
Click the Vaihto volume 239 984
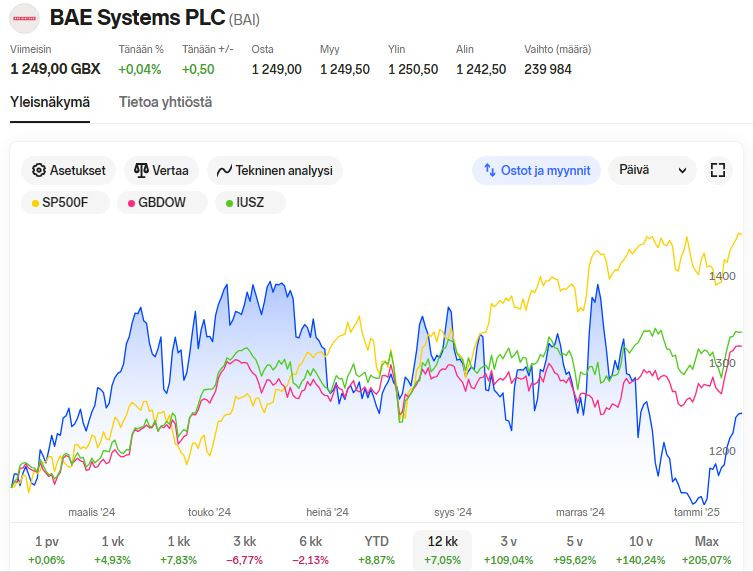548,69
